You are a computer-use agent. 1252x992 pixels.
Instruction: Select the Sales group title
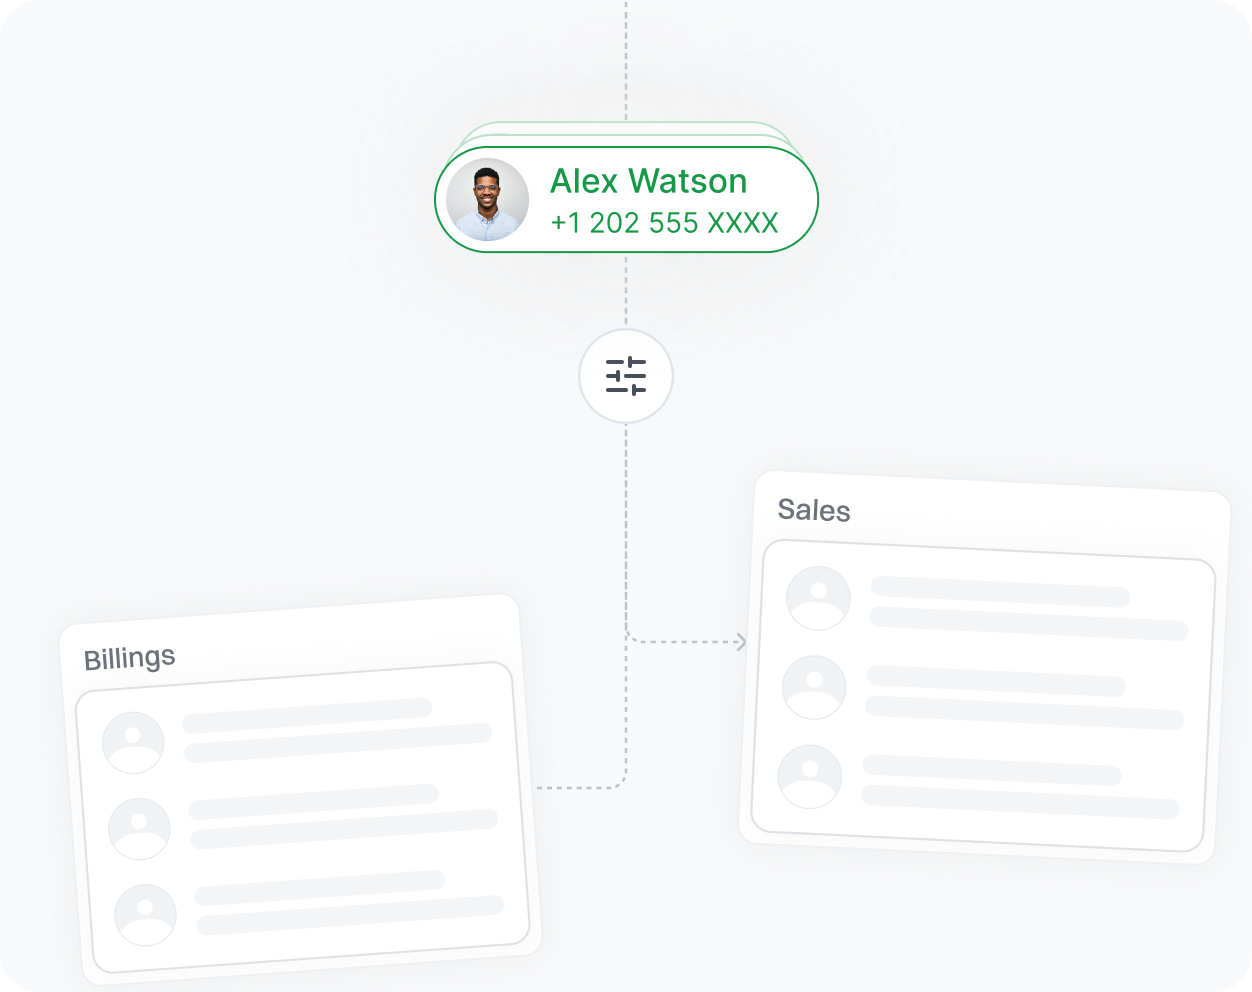pyautogui.click(x=814, y=510)
